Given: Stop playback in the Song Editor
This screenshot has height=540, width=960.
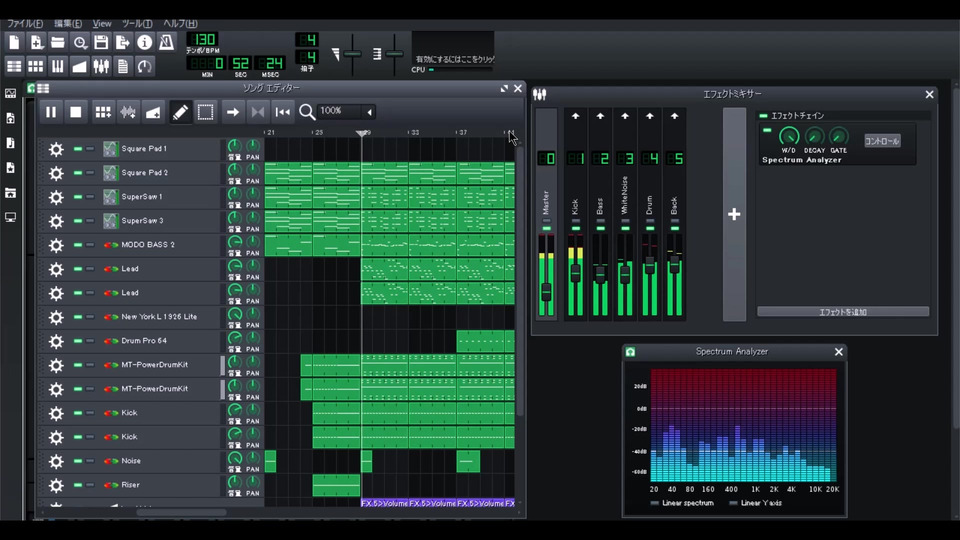Looking at the screenshot, I should [76, 112].
